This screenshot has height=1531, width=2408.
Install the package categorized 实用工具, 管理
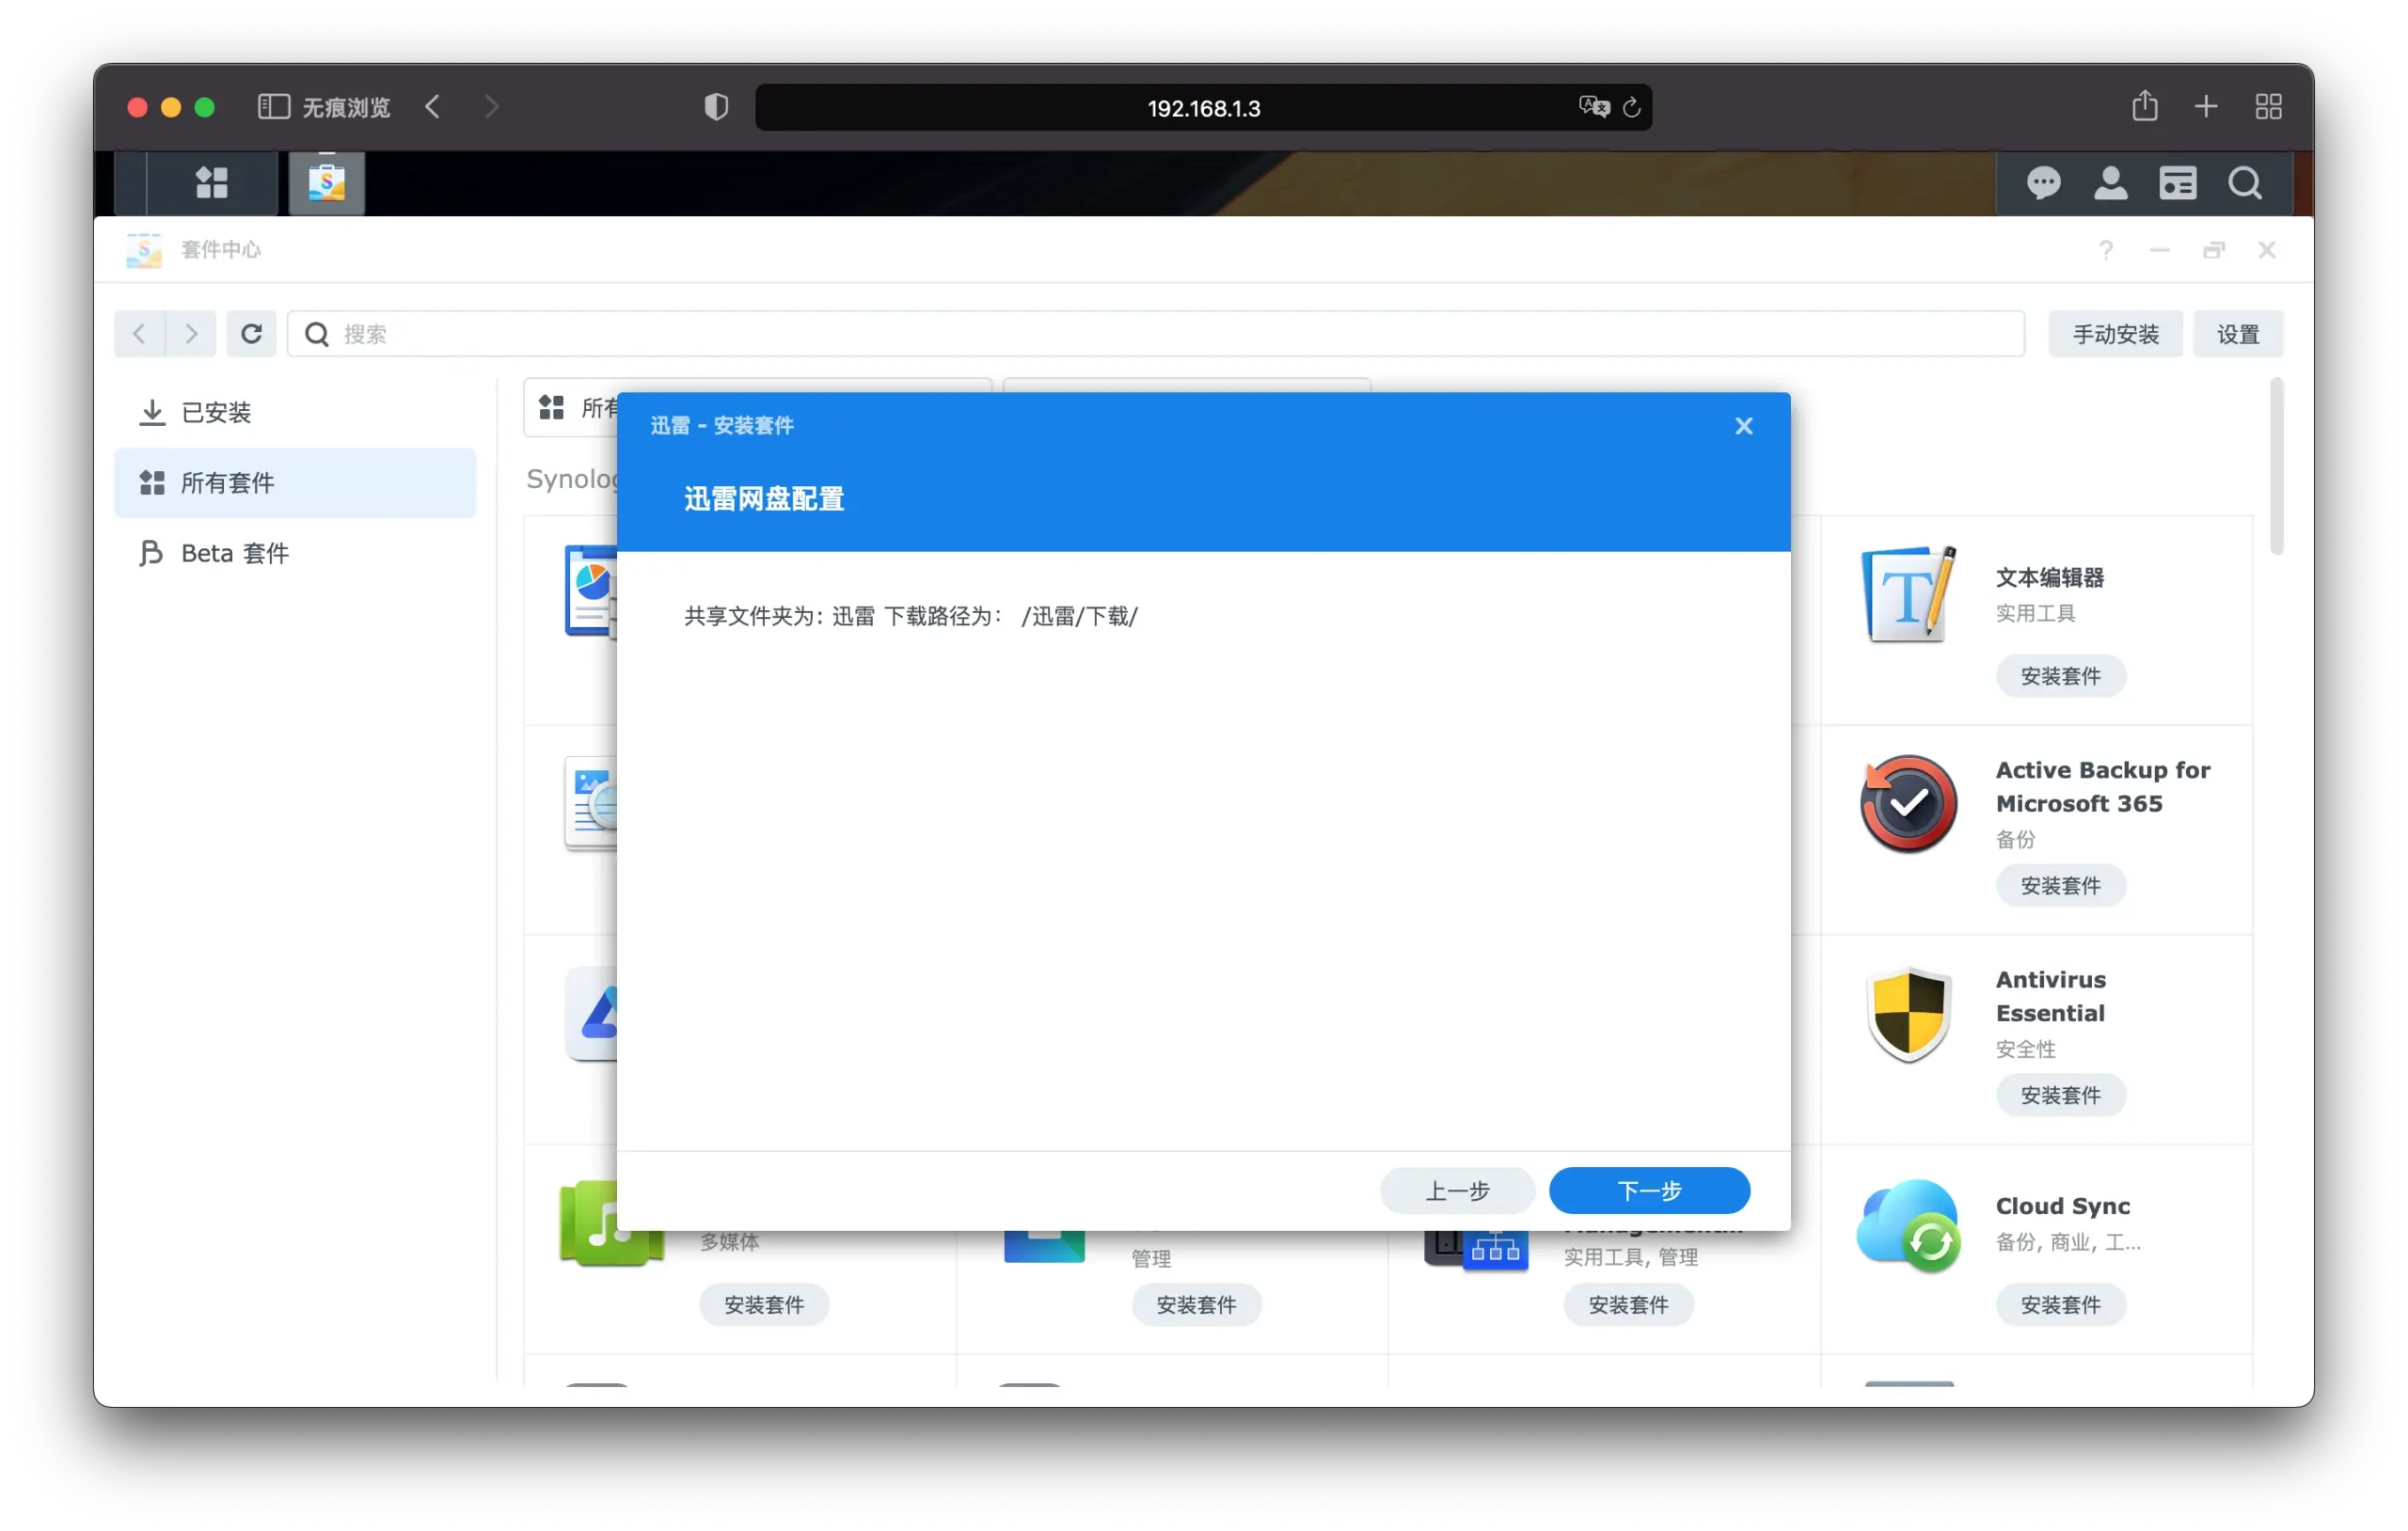pyautogui.click(x=1628, y=1305)
